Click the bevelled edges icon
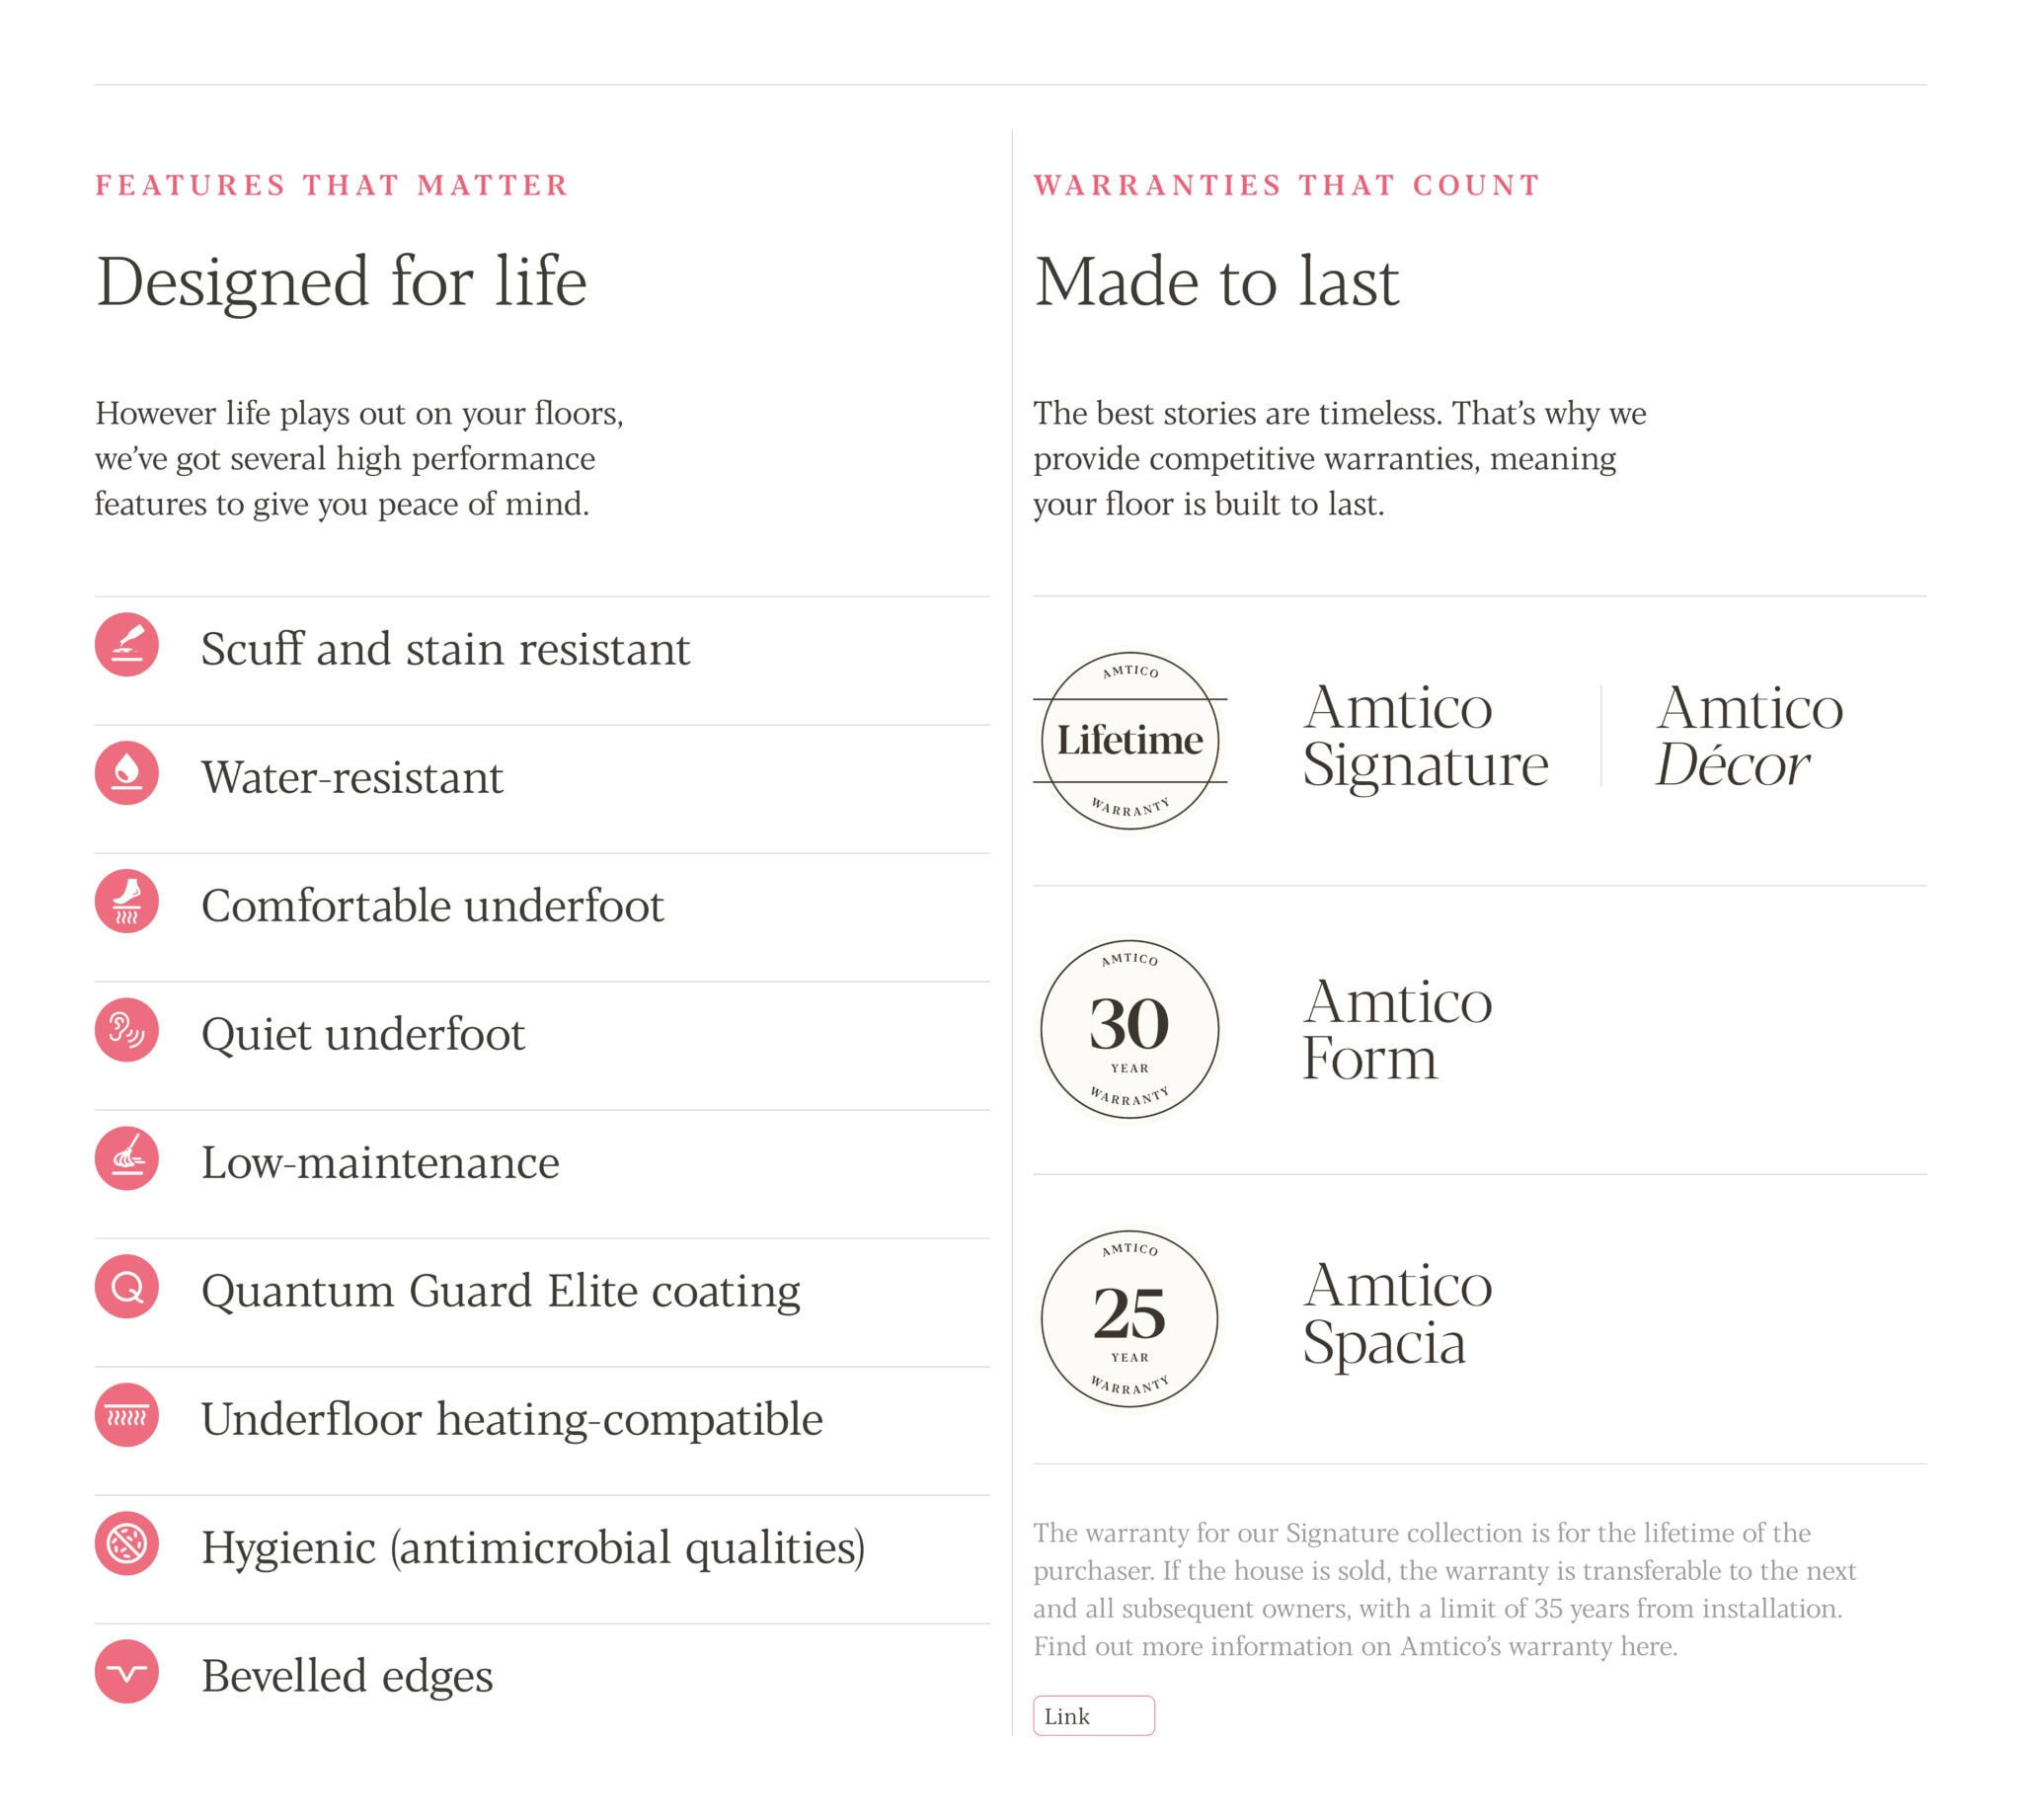Viewport: 2022px width, 1820px height. pyautogui.click(x=127, y=1671)
